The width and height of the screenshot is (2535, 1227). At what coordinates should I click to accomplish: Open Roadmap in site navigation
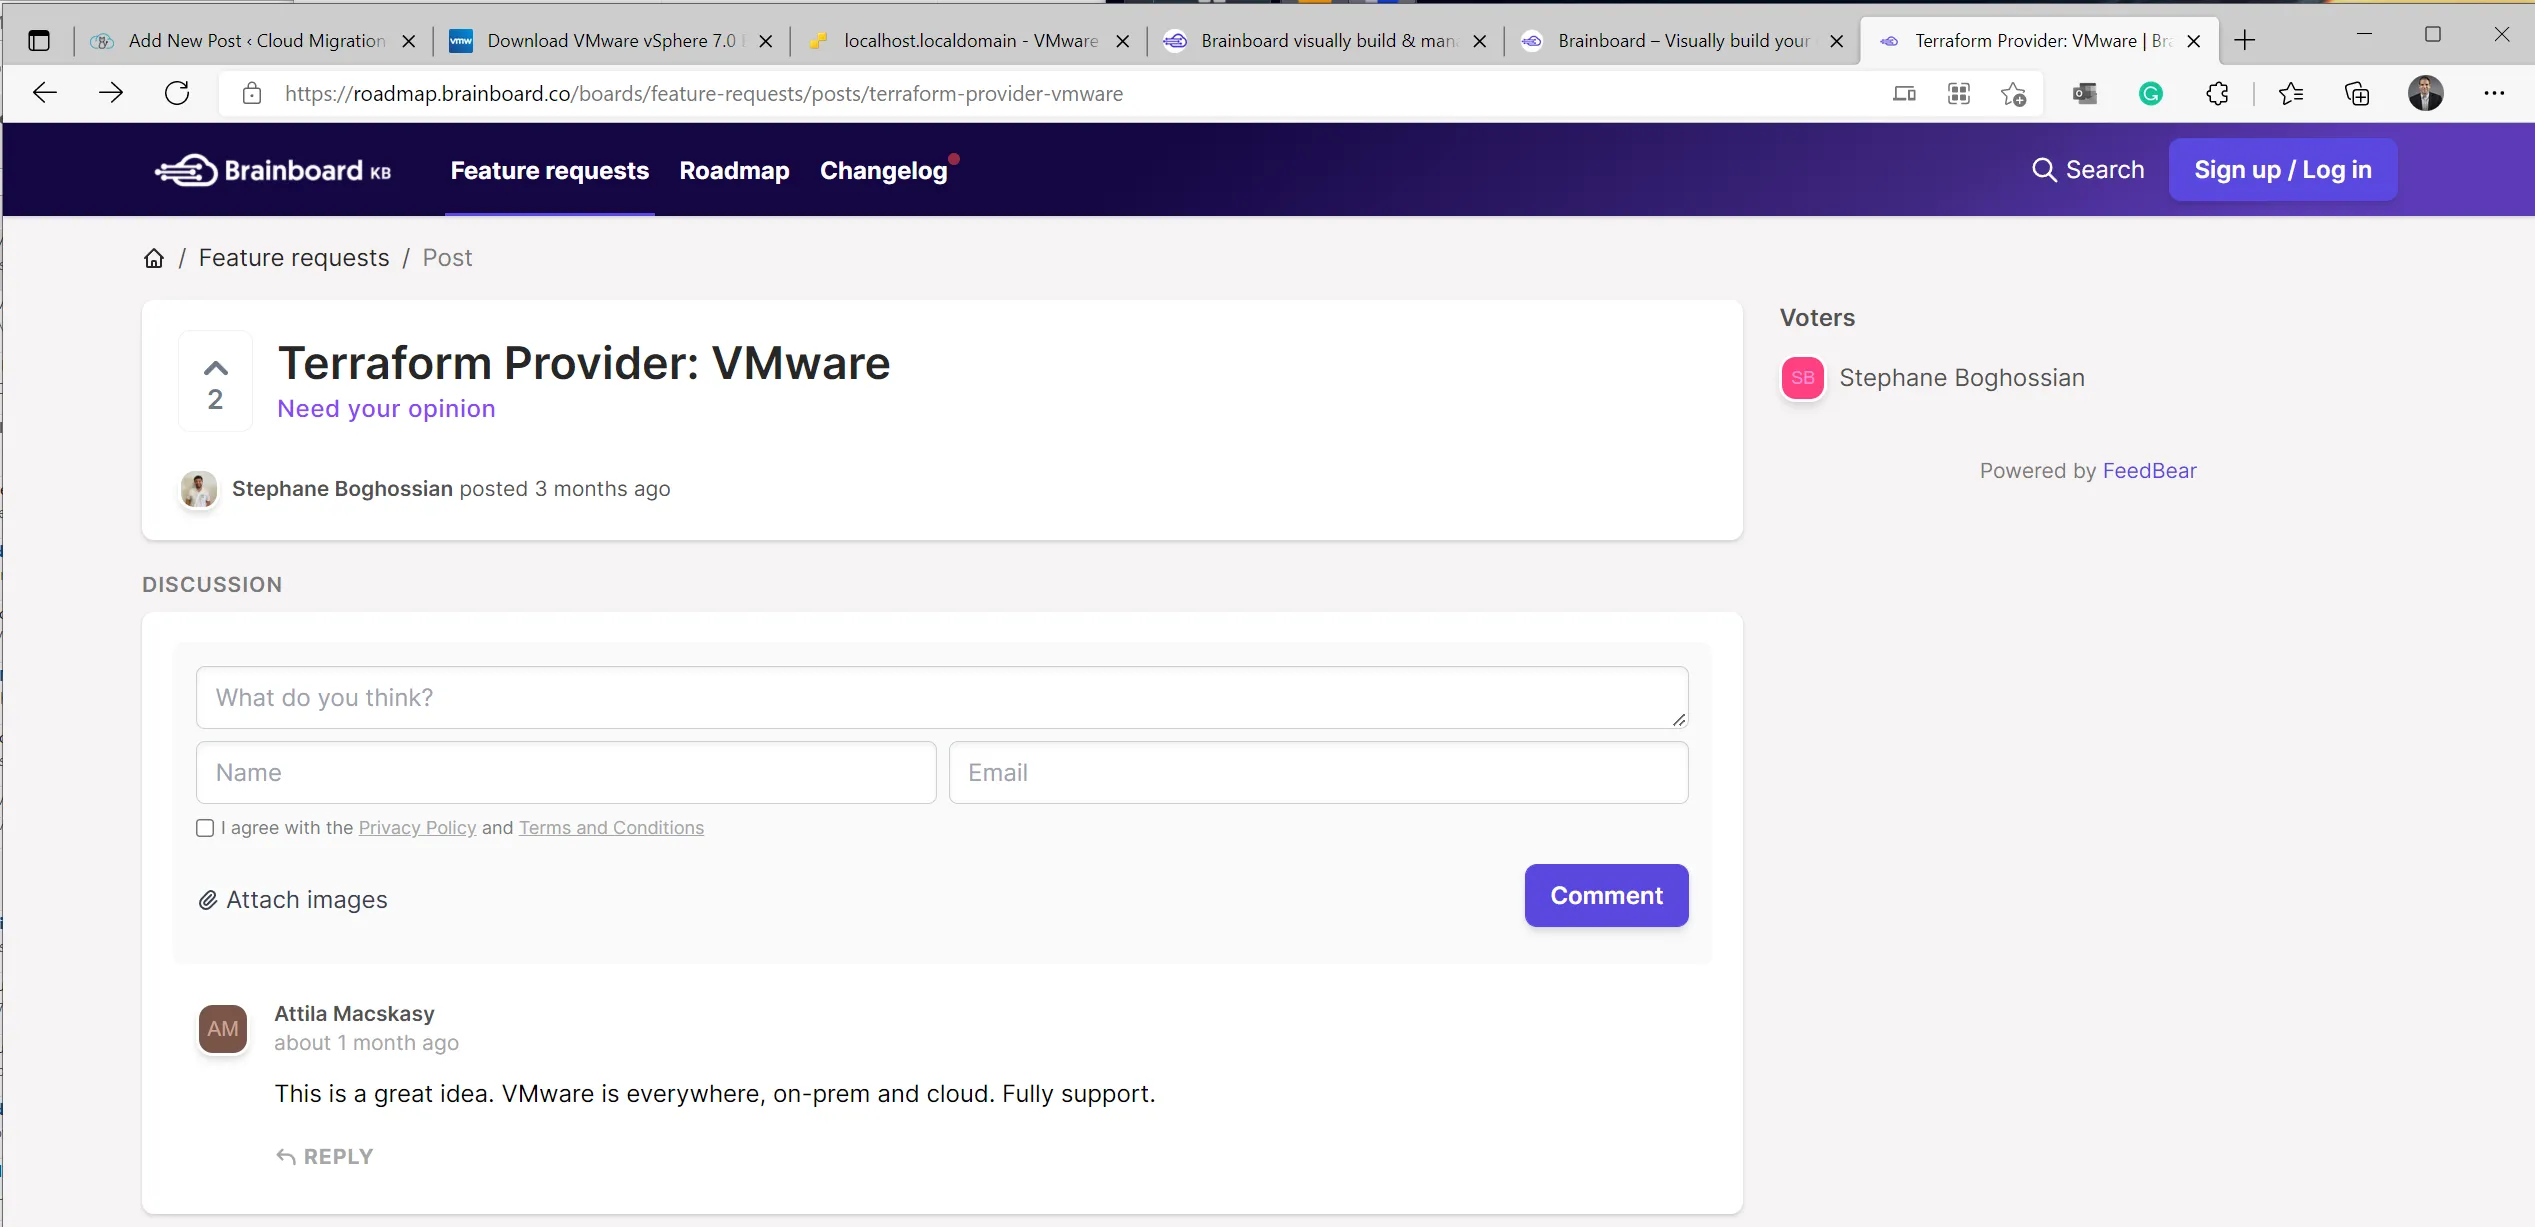point(735,171)
